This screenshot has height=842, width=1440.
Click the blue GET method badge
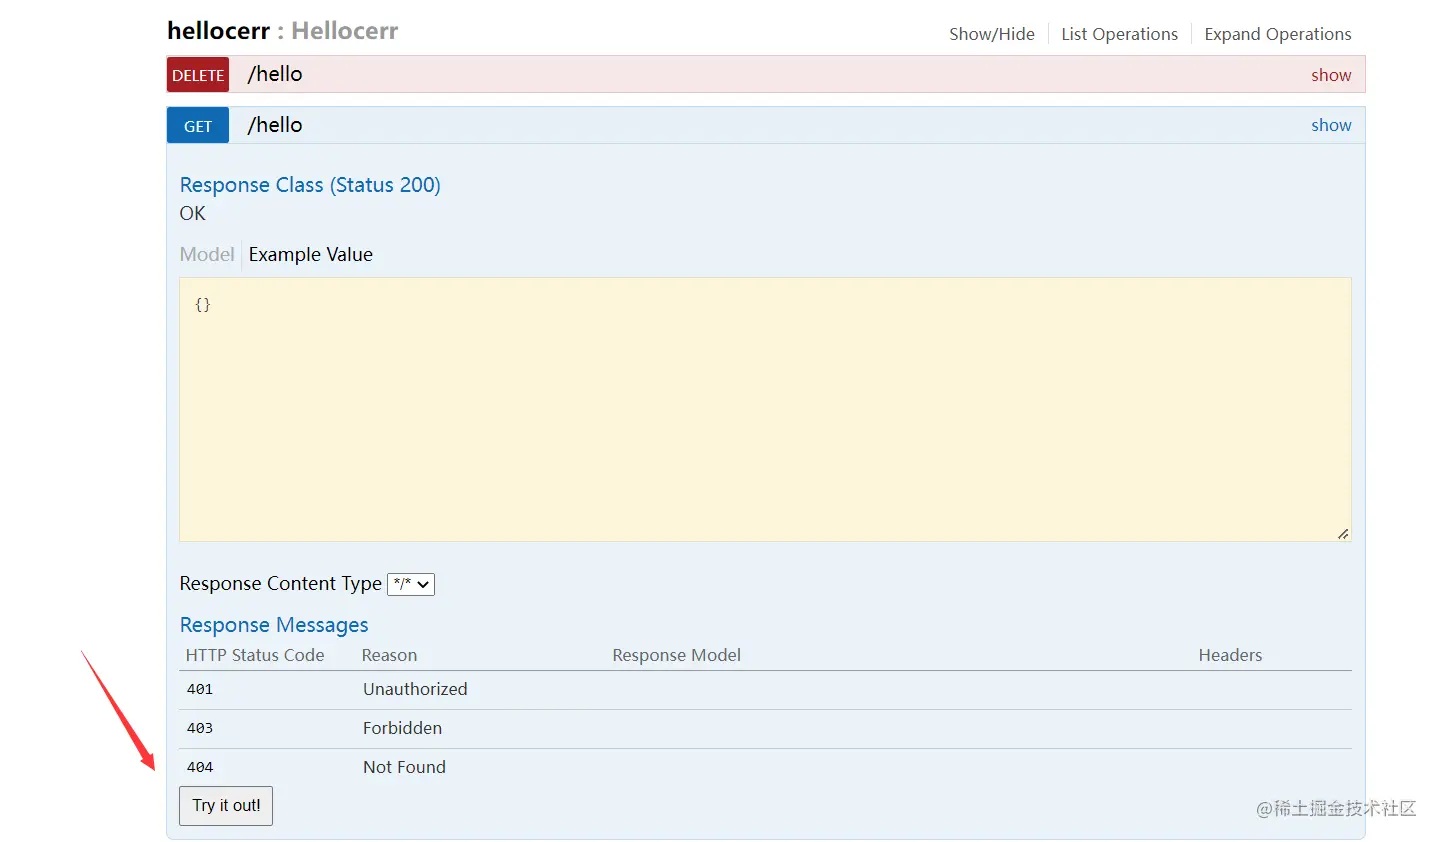click(x=198, y=126)
